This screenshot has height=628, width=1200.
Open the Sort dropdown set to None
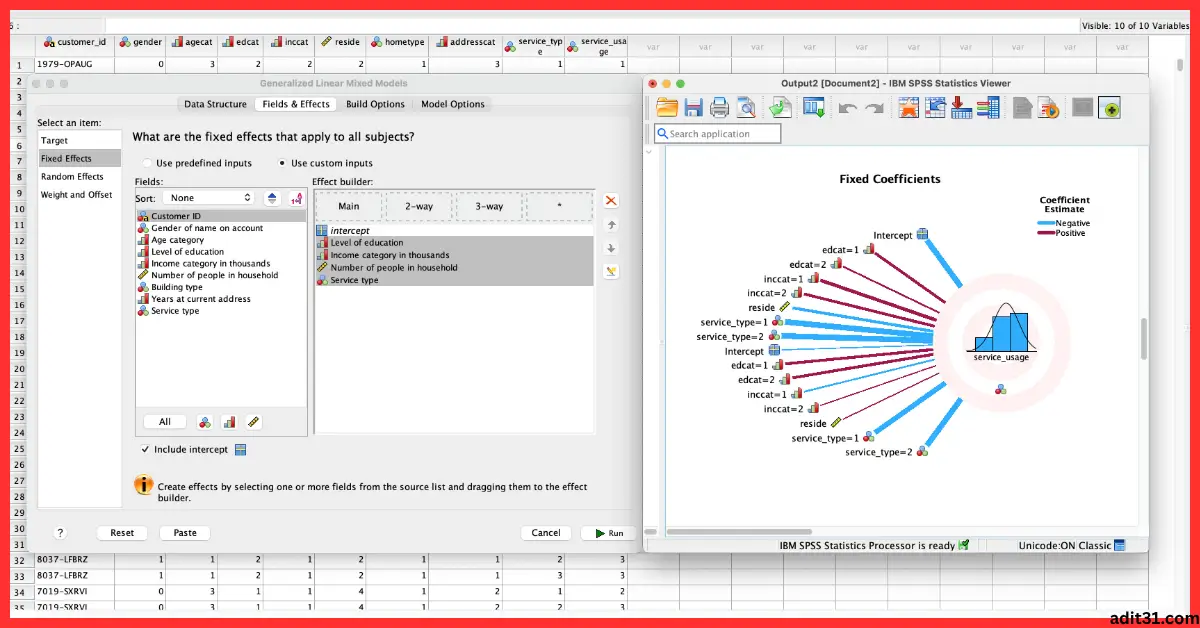(209, 198)
